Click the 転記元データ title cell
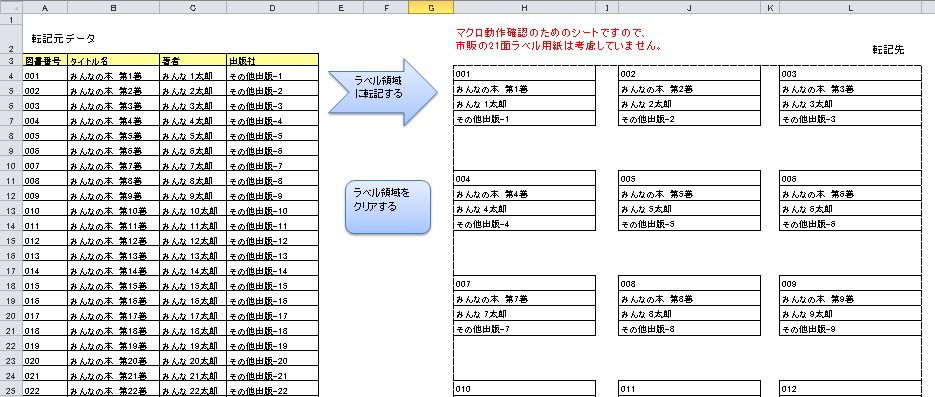Image resolution: width=935 pixels, height=397 pixels. coord(63,39)
